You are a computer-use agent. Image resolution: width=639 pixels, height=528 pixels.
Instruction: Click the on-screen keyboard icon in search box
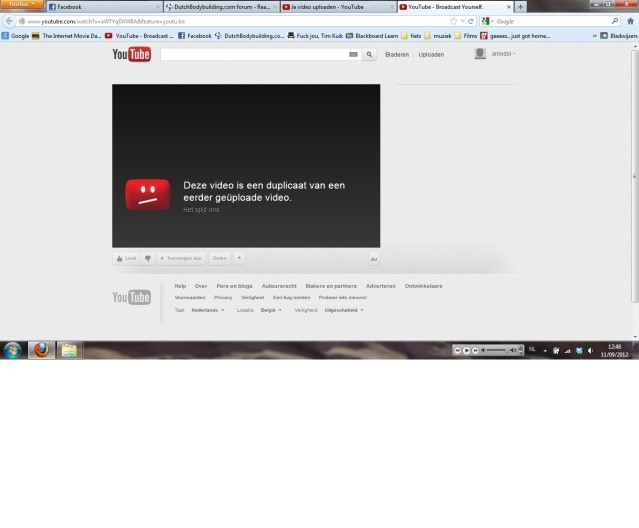tap(354, 55)
